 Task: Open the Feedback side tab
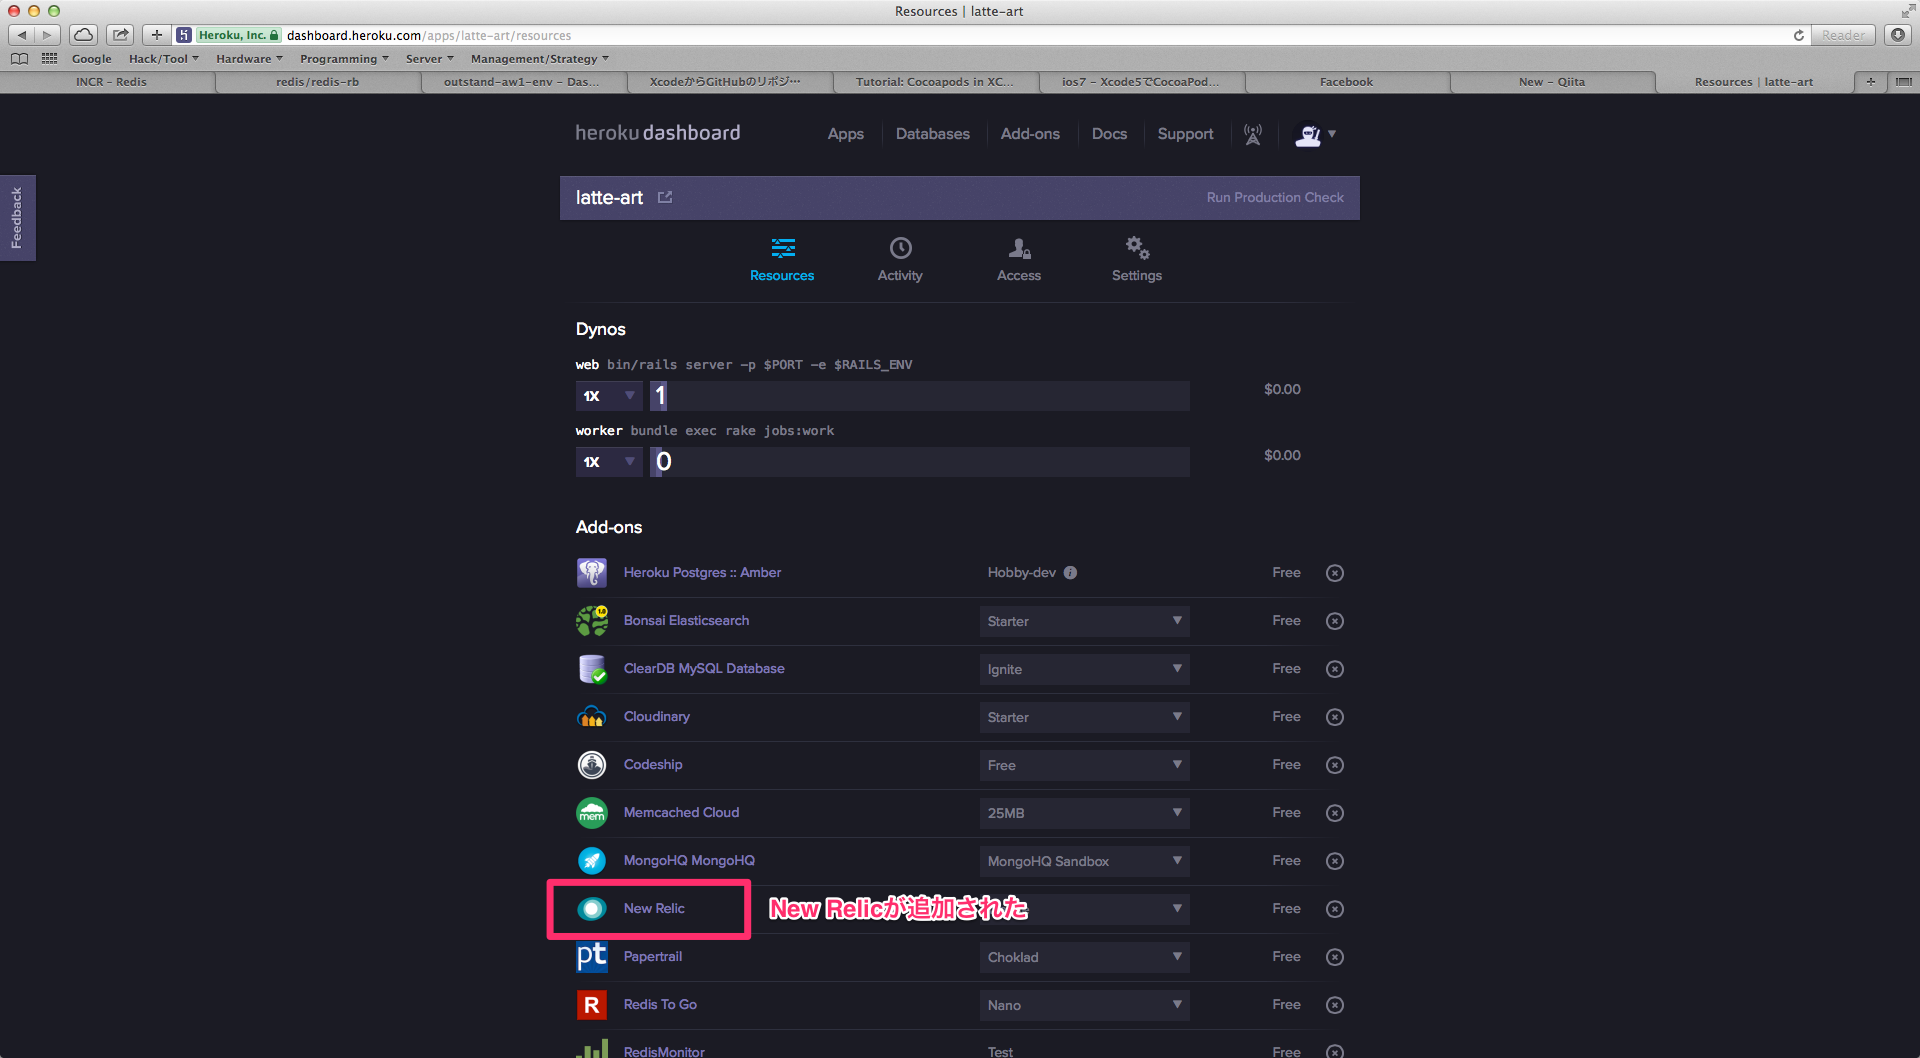(17, 218)
